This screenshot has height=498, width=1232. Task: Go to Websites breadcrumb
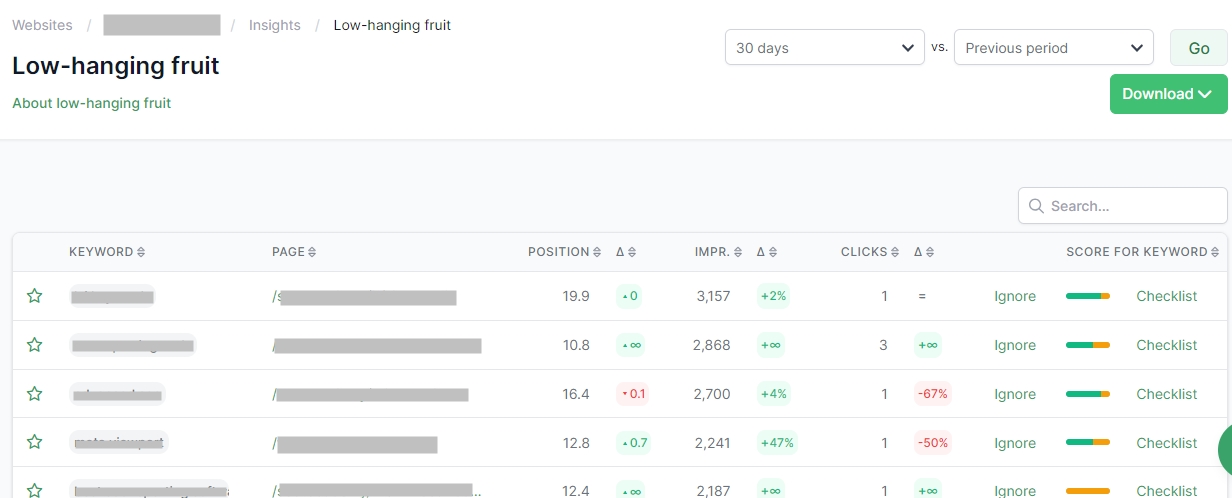point(42,25)
